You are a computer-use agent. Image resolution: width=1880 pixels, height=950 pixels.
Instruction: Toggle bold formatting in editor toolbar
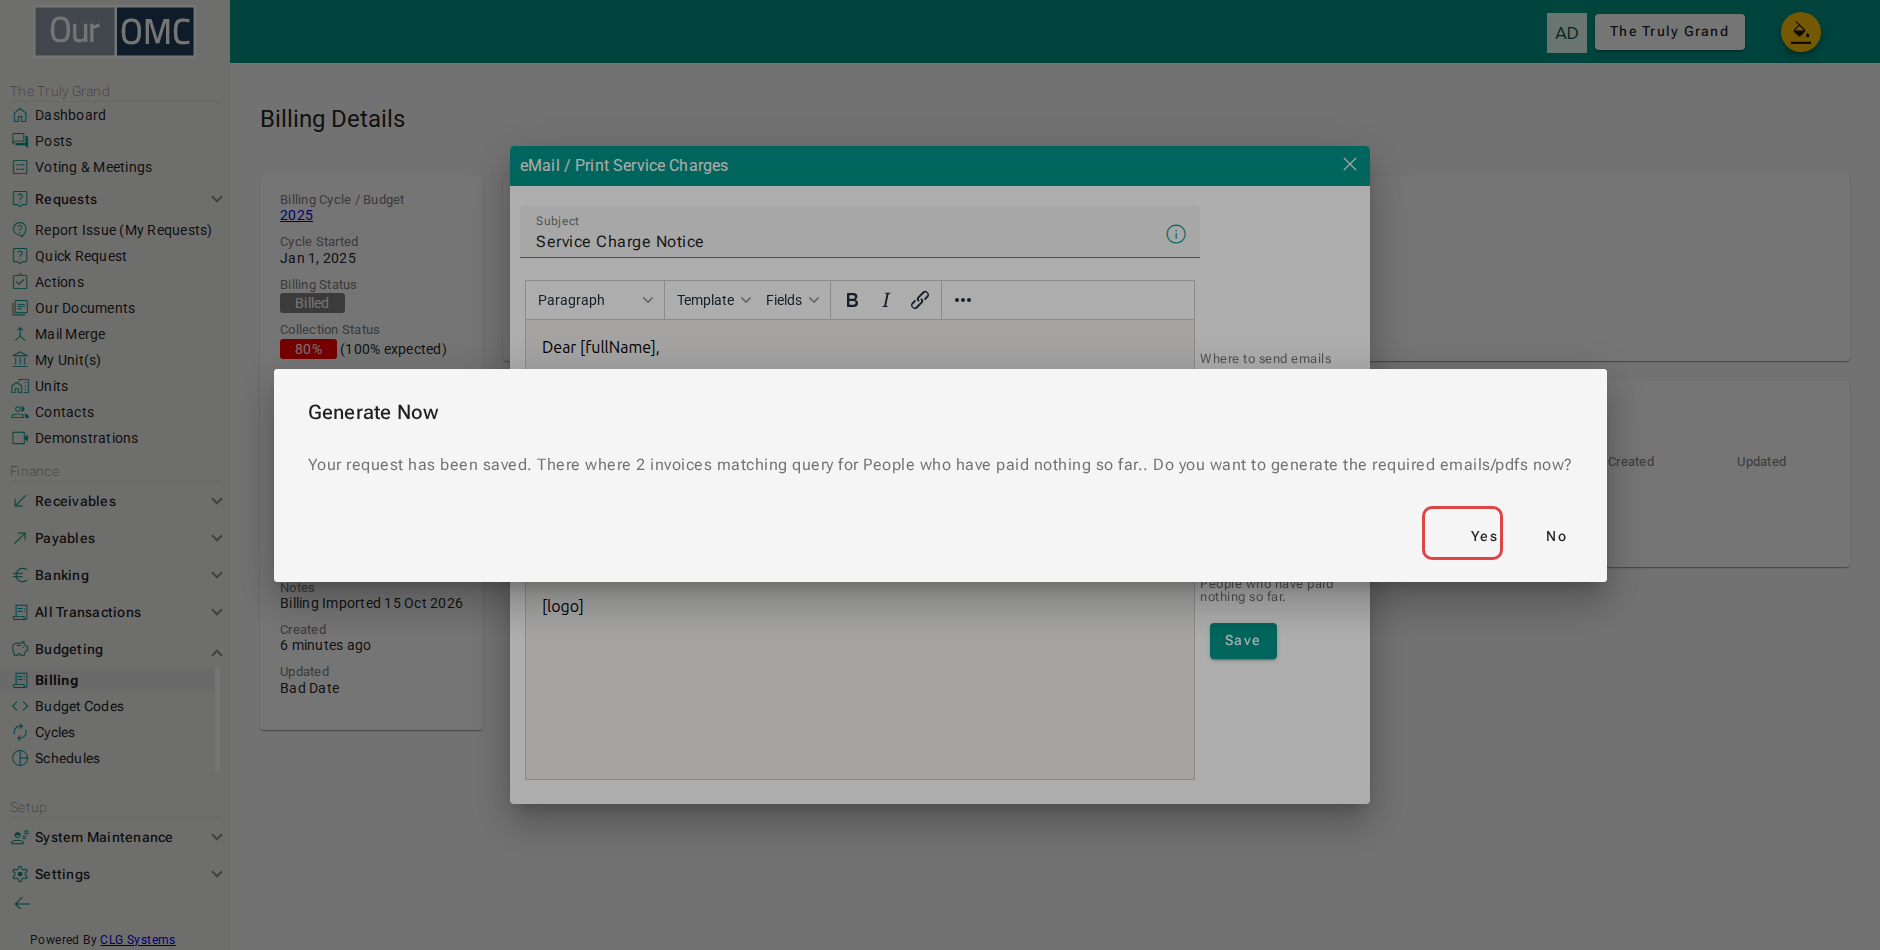click(x=852, y=300)
